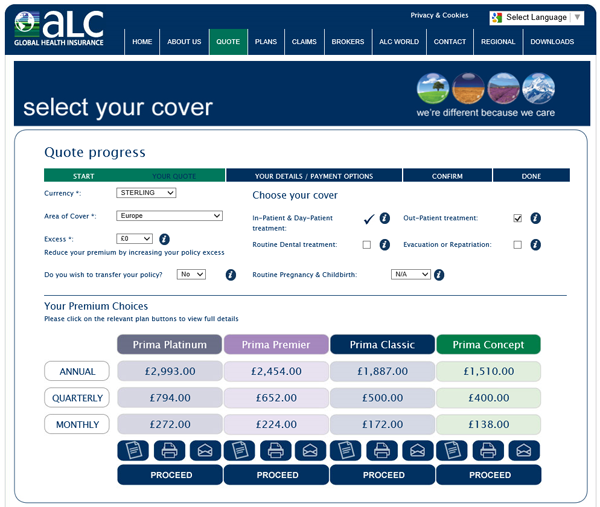Image resolution: width=600 pixels, height=507 pixels.
Task: Open policy transfer dropdown showing No
Action: (x=191, y=274)
